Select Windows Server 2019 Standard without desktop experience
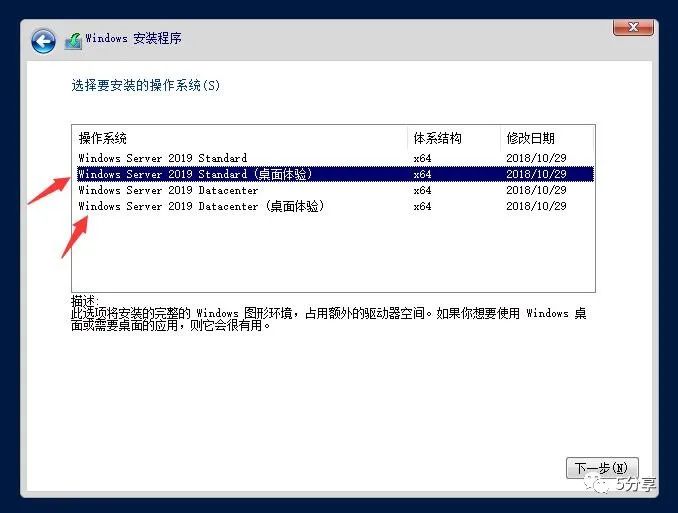The height and width of the screenshot is (513, 678). click(335, 158)
